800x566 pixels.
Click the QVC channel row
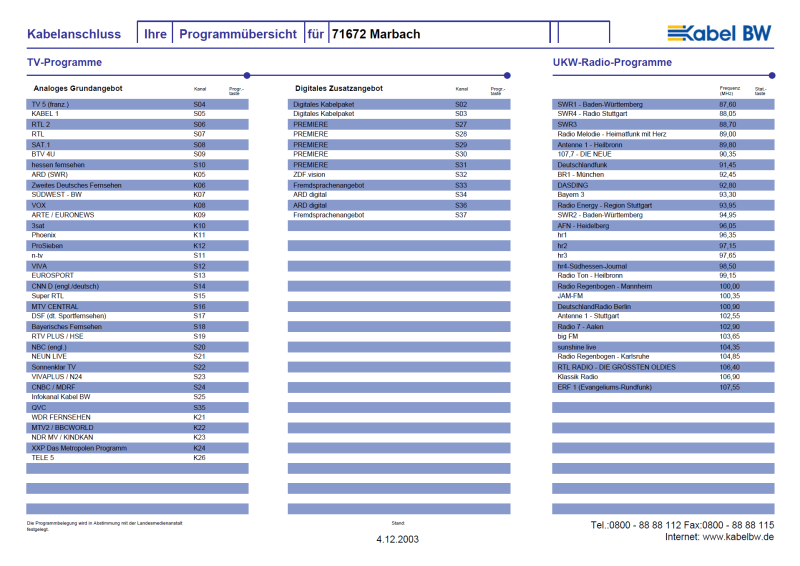coord(137,408)
